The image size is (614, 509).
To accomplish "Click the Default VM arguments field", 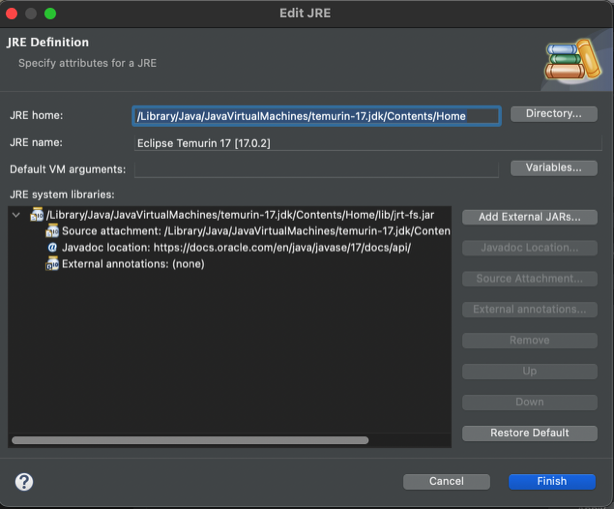I will click(x=316, y=169).
